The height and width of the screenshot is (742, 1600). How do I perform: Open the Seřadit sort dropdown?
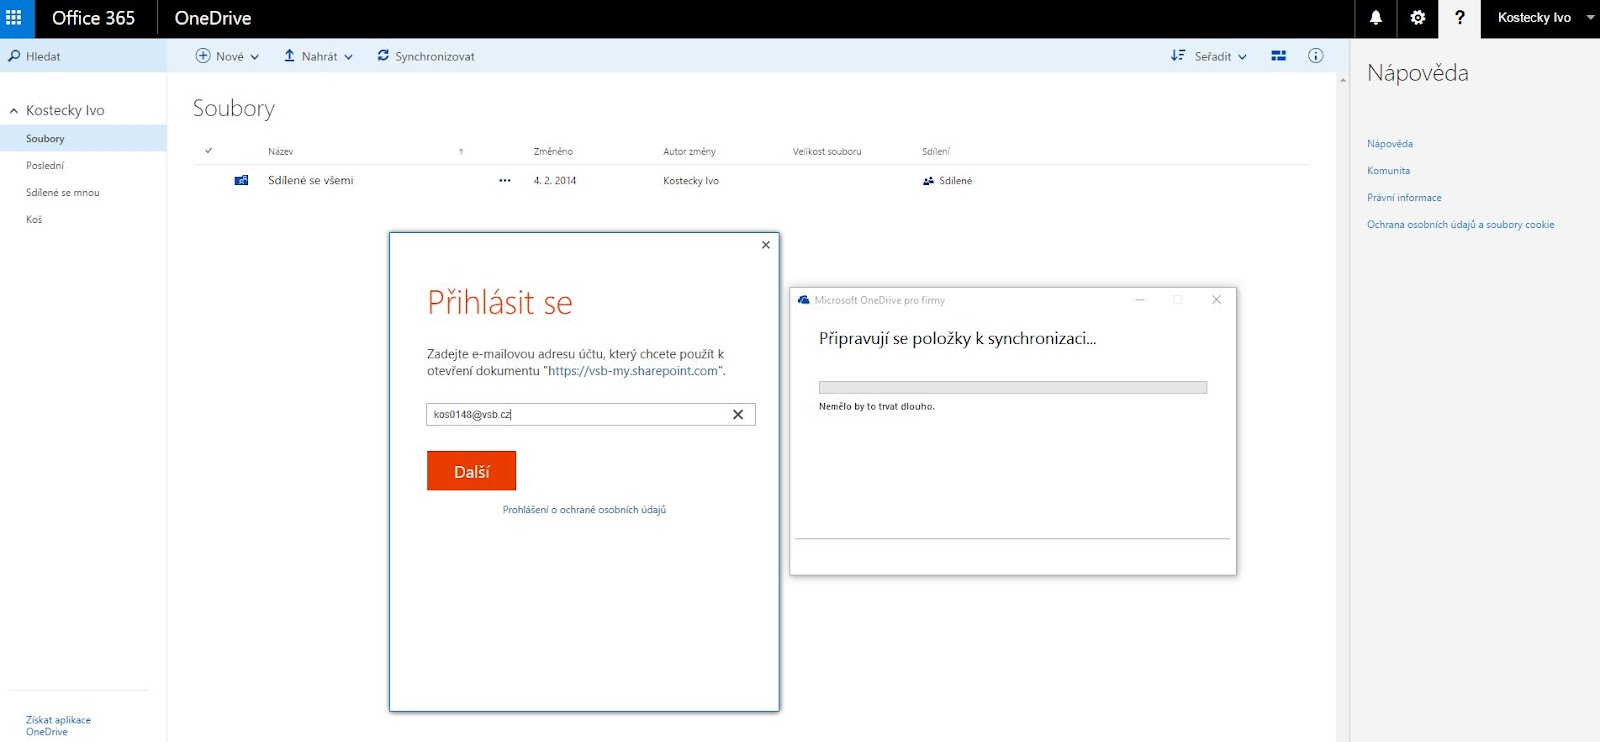point(1209,56)
